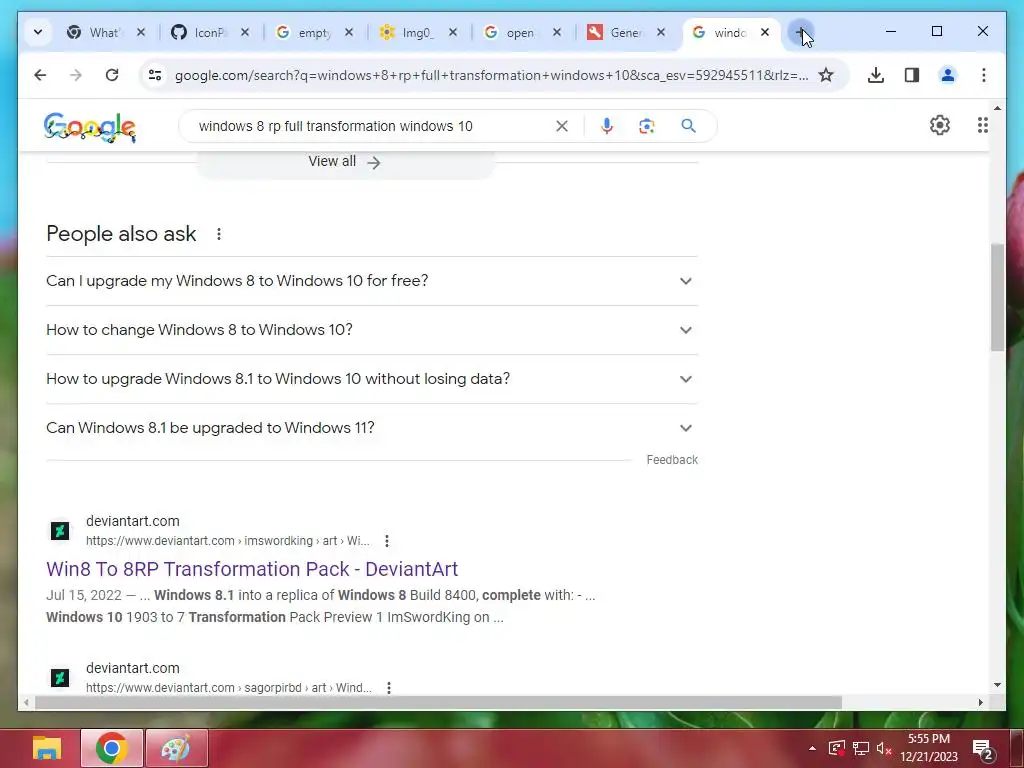Go forward with the forward arrow

pos(76,75)
